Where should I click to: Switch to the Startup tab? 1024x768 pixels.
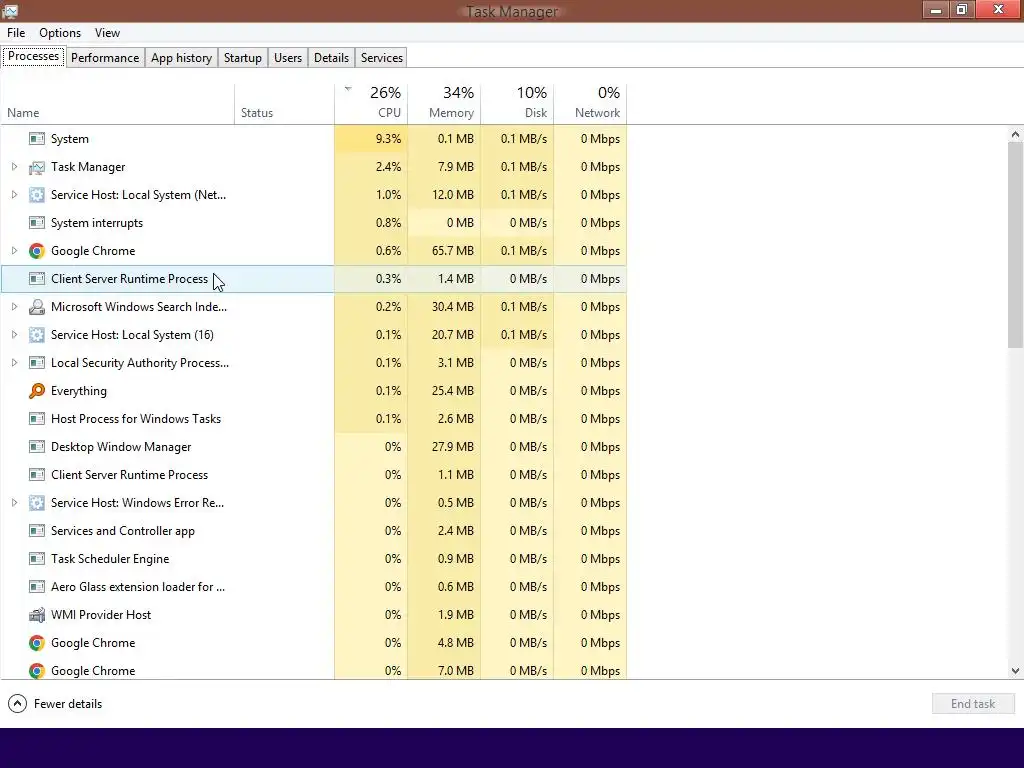[243, 57]
